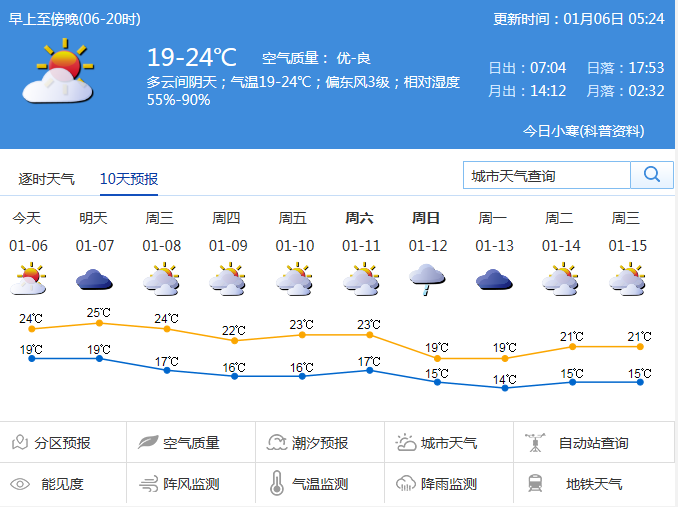
Task: Click the search magnifier icon
Action: coord(651,175)
